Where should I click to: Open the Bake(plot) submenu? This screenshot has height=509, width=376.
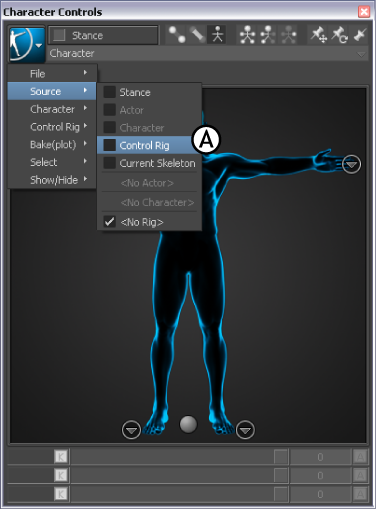pyautogui.click(x=52, y=144)
